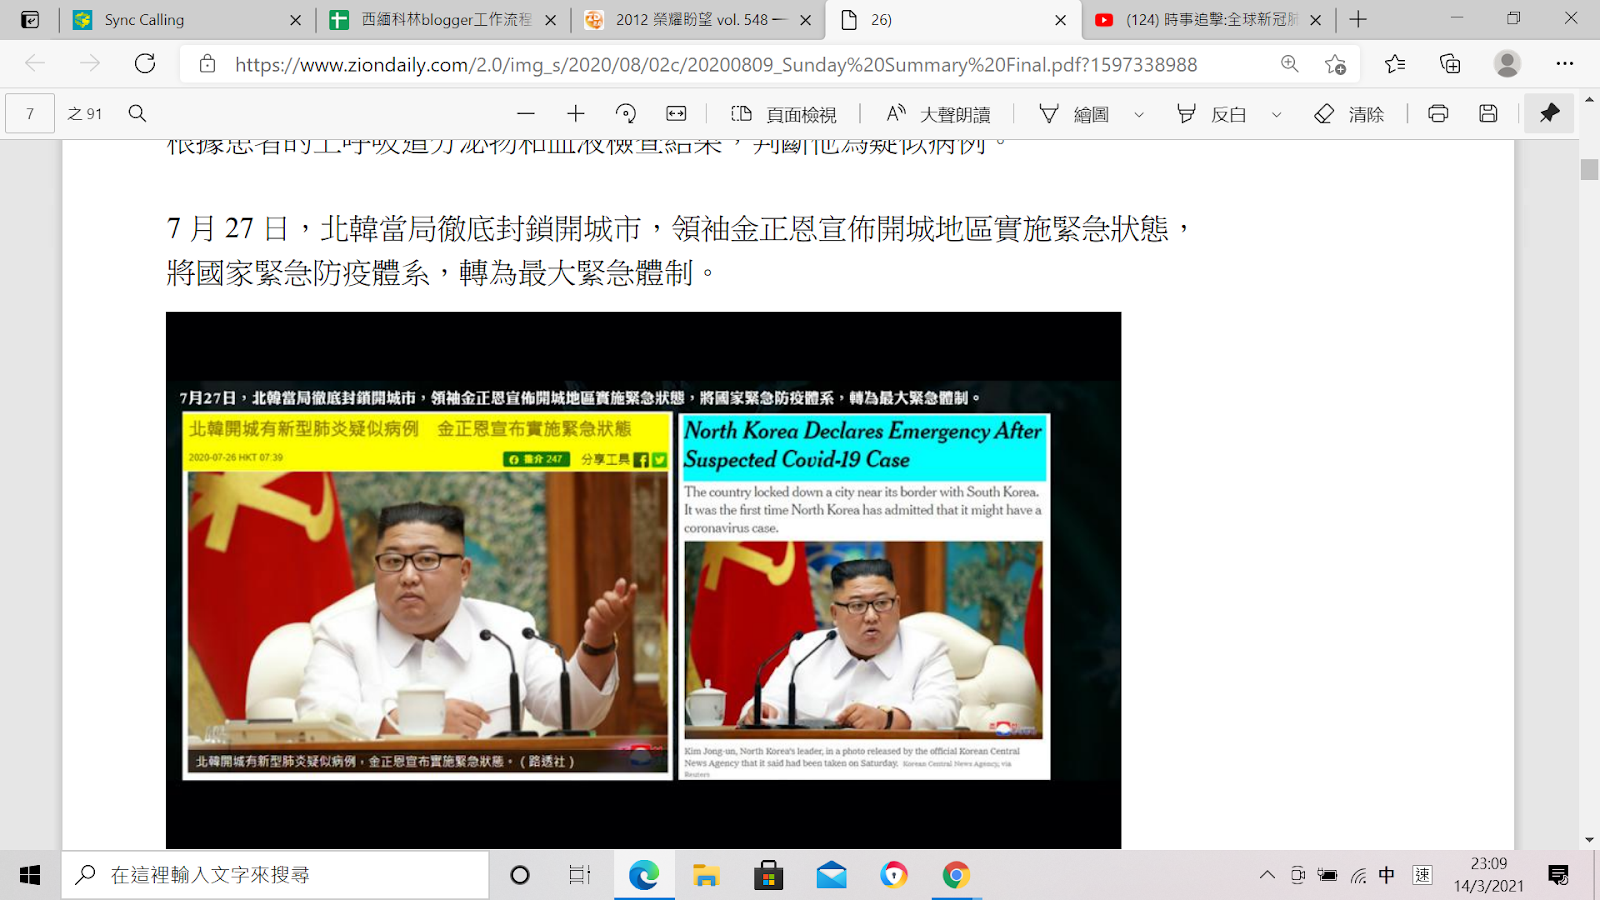The height and width of the screenshot is (900, 1600).
Task: Close the 2012 榮耀盼望 tab
Action: point(806,20)
